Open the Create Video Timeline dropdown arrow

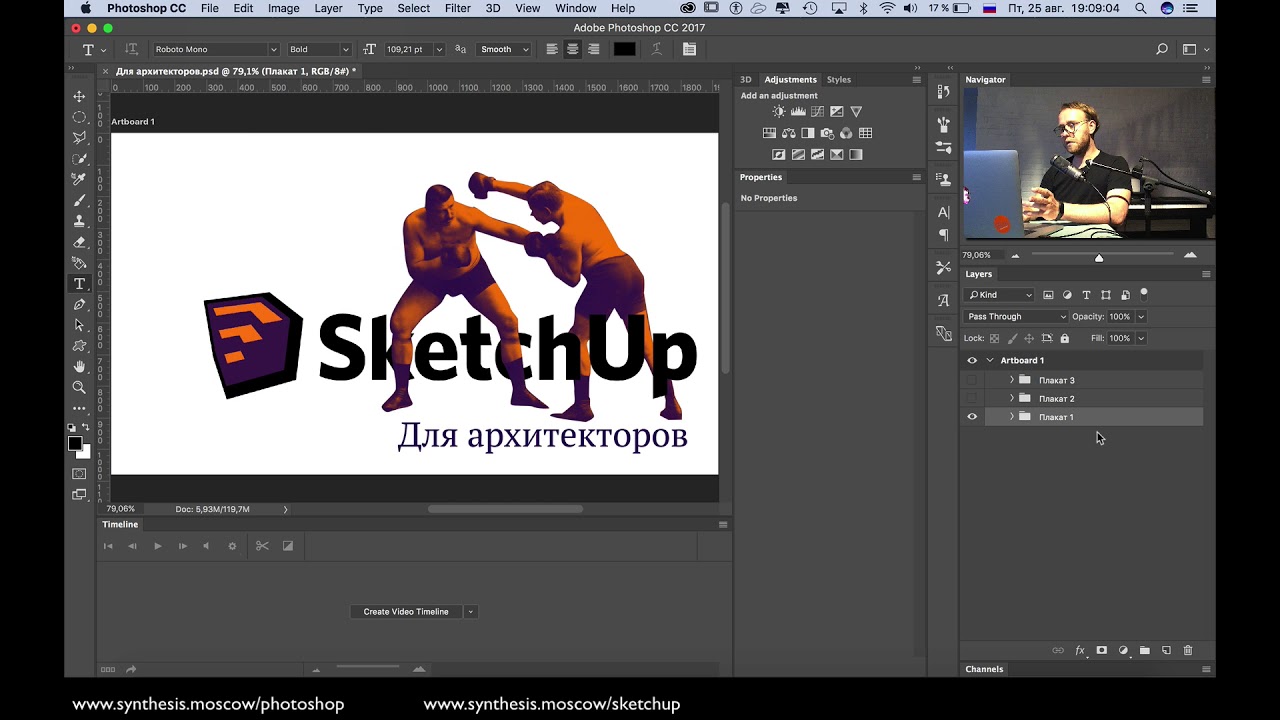pyautogui.click(x=470, y=612)
